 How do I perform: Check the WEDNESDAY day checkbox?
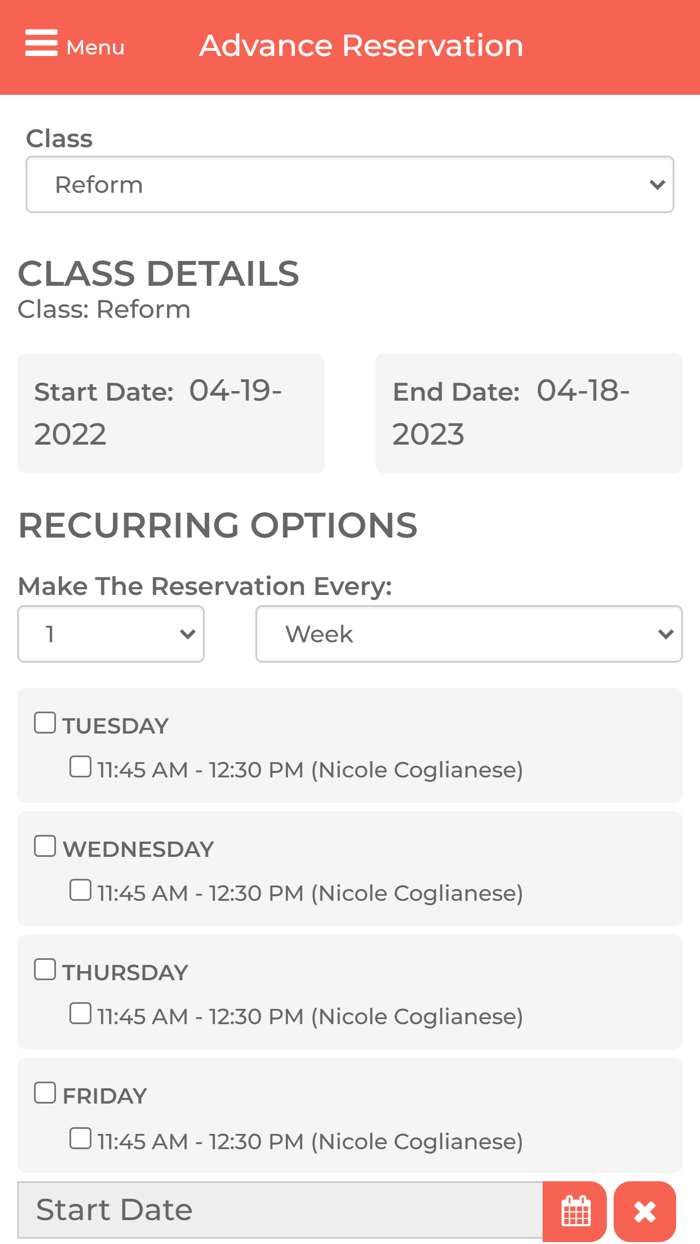click(x=45, y=846)
